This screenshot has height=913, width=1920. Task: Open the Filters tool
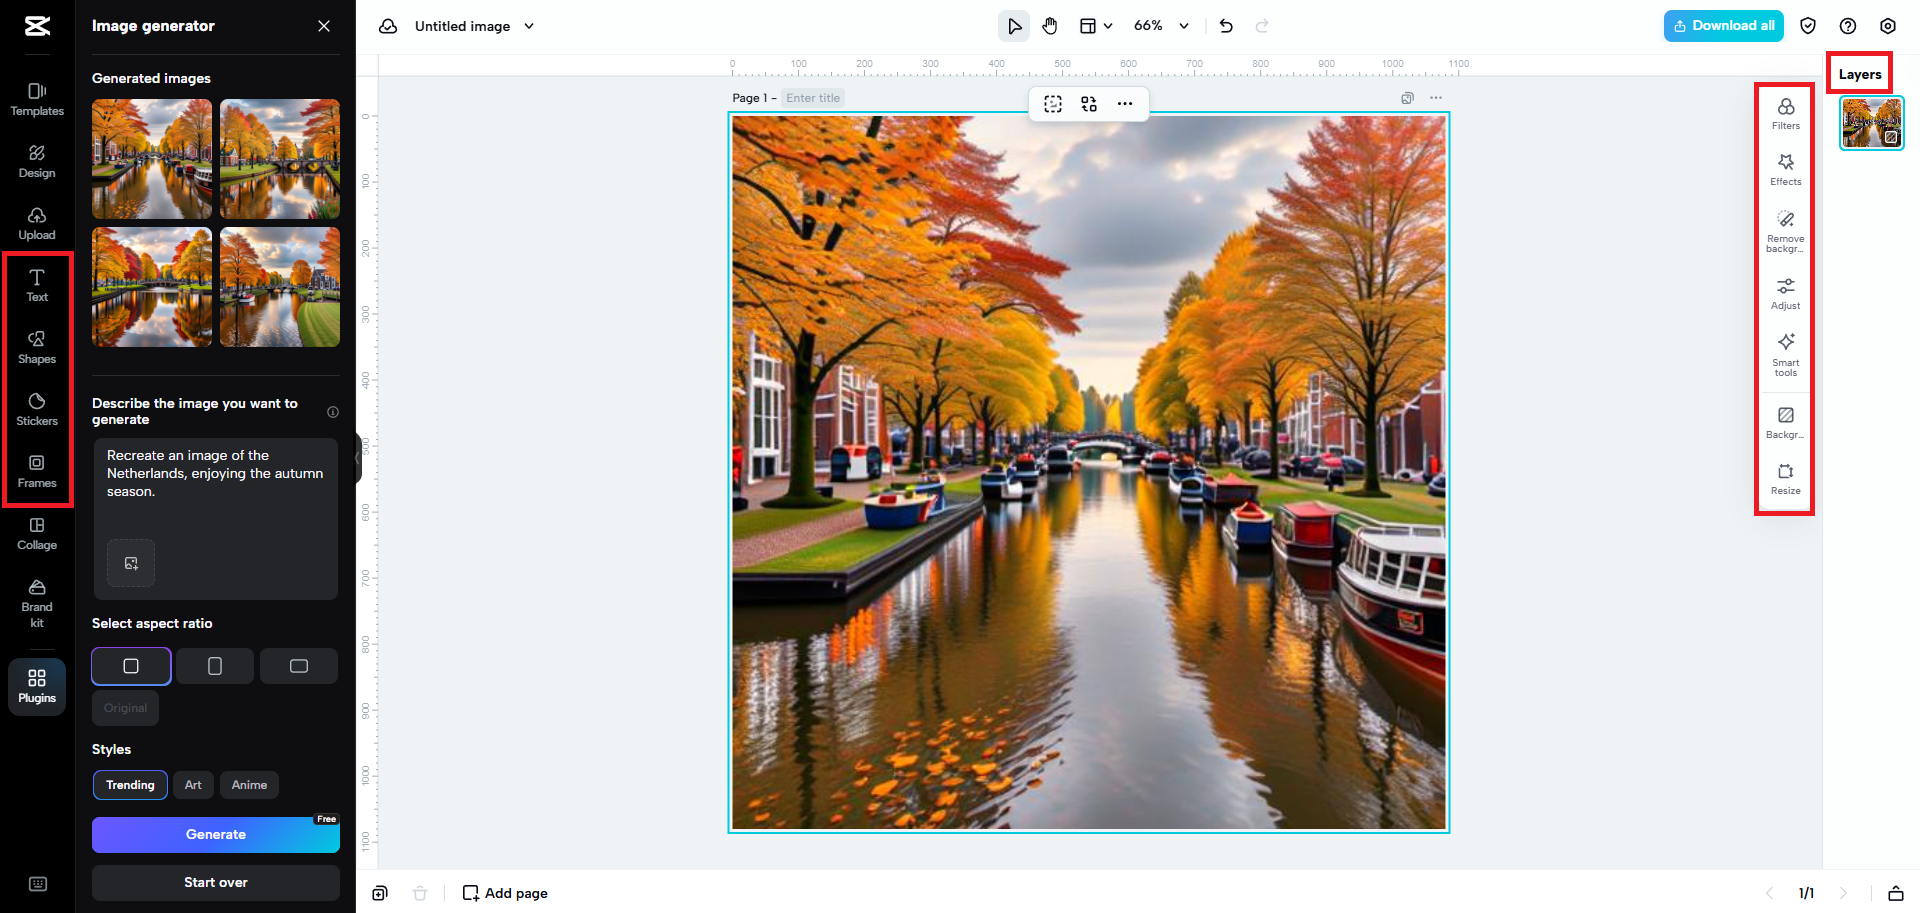1785,113
